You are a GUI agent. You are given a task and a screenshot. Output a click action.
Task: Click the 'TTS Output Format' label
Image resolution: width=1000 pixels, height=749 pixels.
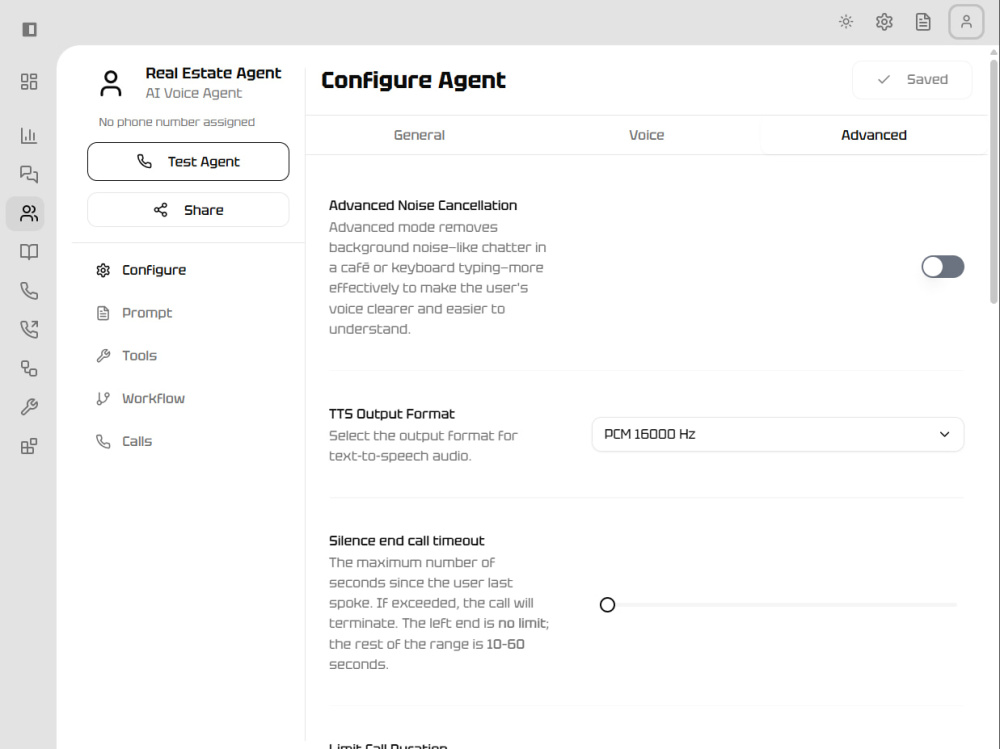[x=392, y=414]
